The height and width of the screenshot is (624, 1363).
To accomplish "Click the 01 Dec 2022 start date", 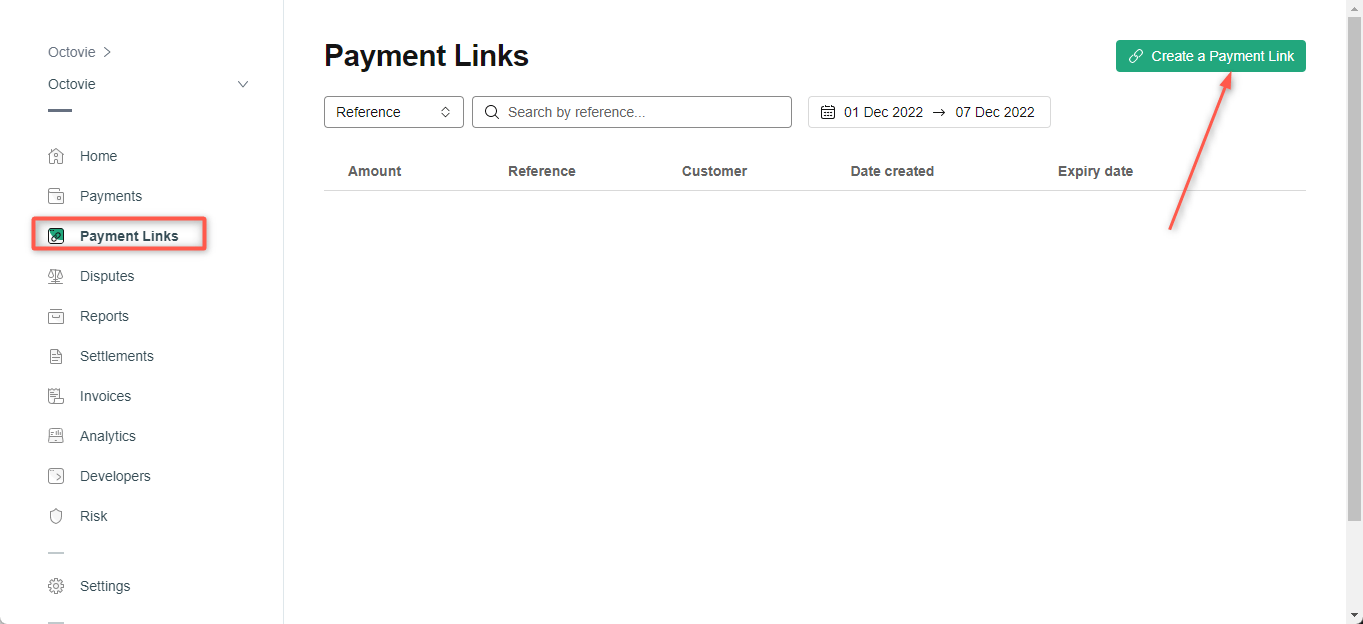I will click(x=884, y=112).
